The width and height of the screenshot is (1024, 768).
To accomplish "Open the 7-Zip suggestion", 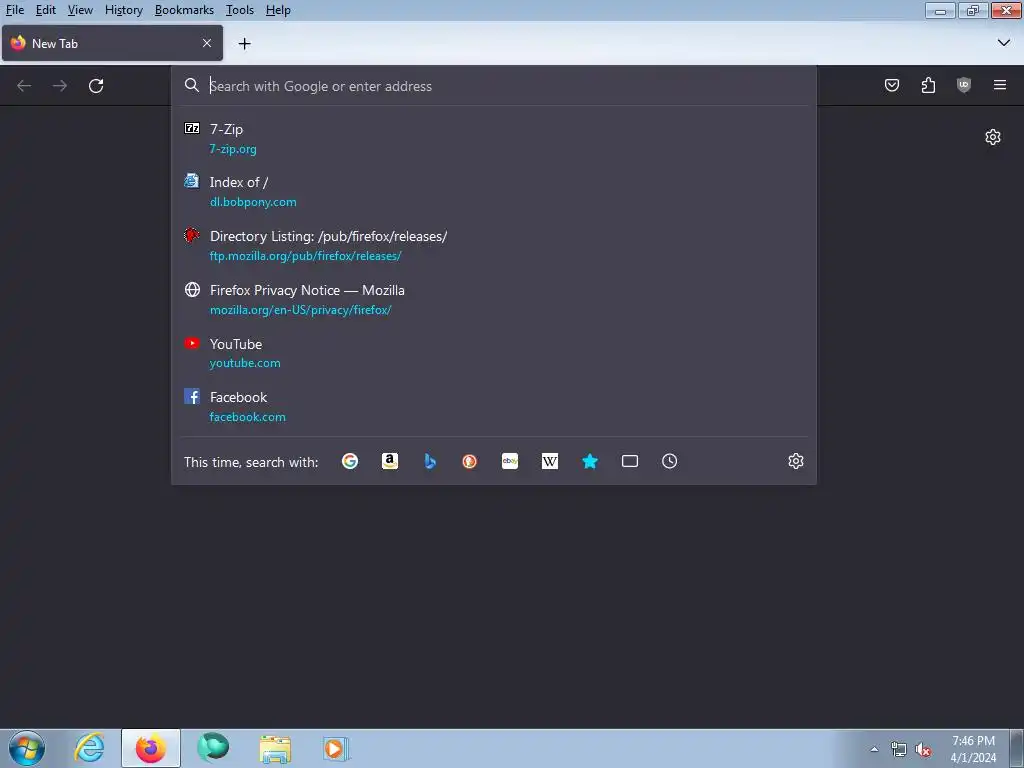I will click(x=494, y=138).
